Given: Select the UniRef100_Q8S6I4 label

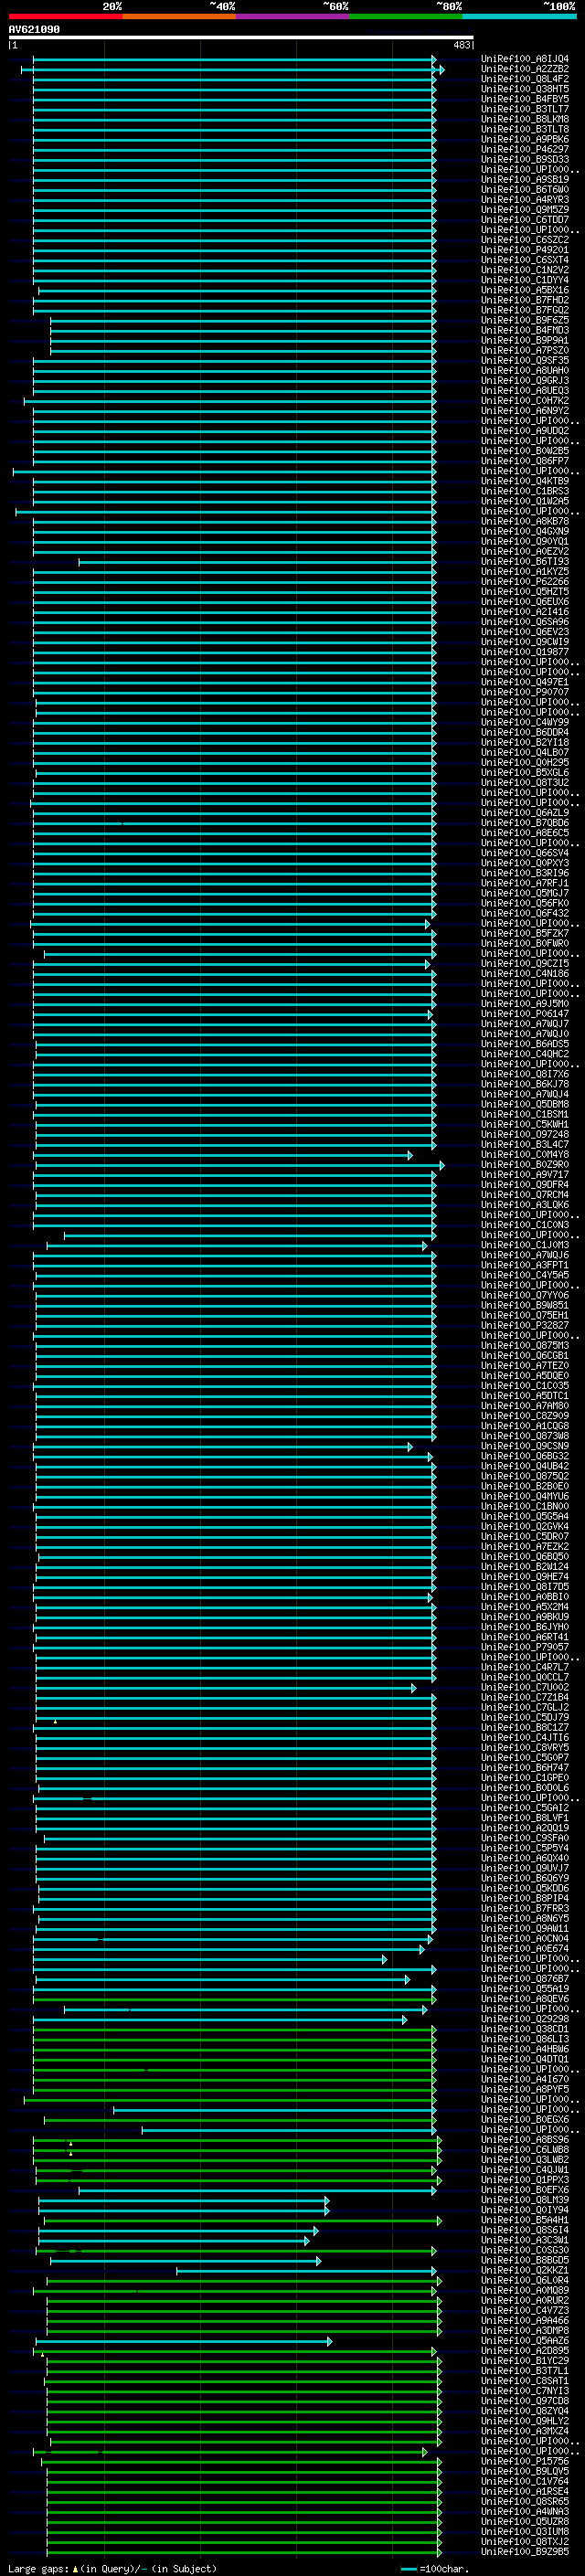Looking at the screenshot, I should click(x=525, y=2230).
